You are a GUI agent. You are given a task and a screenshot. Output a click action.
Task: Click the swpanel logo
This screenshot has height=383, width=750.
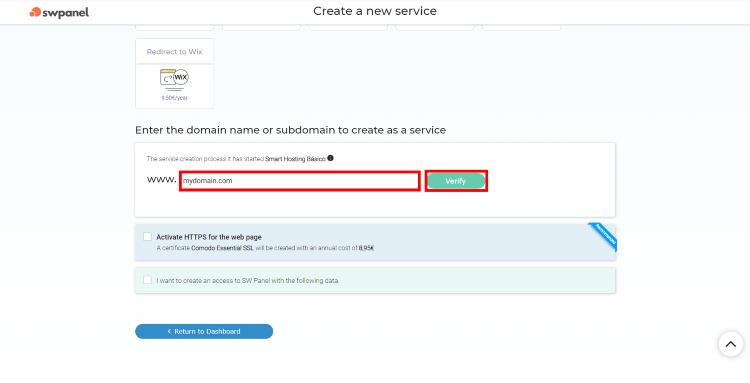(x=59, y=12)
